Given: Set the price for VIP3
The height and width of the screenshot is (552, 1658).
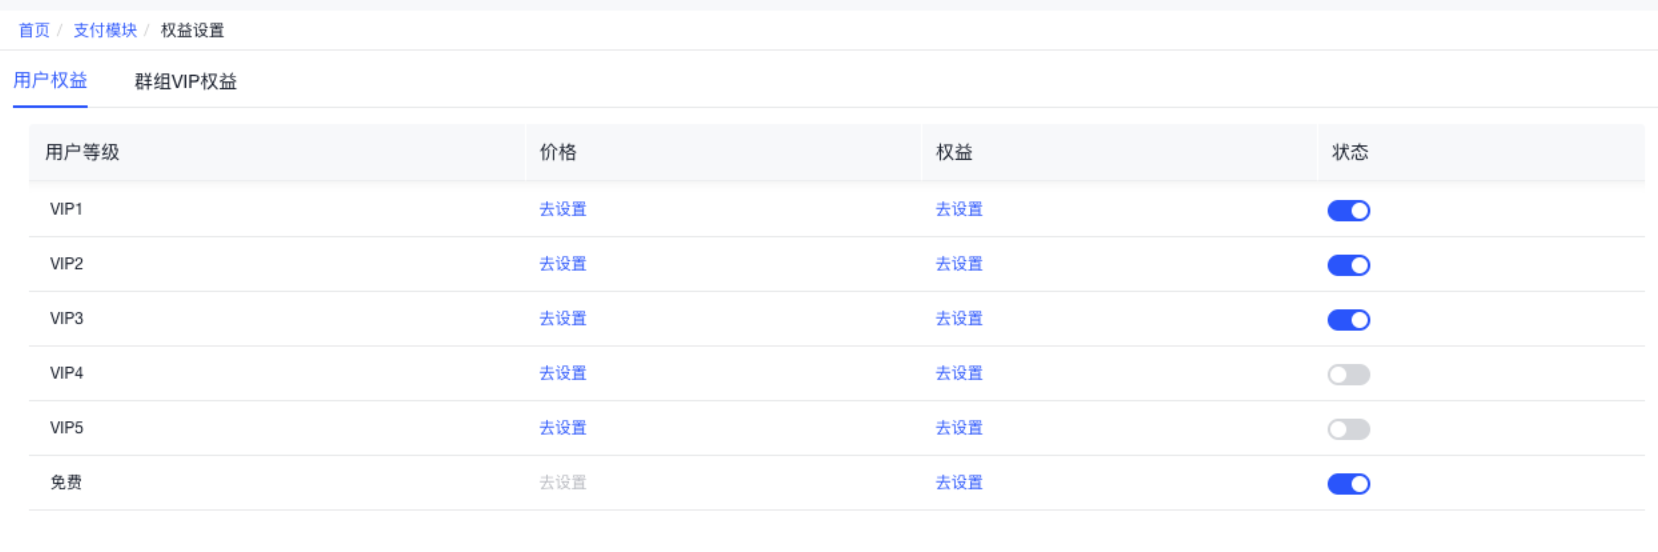Looking at the screenshot, I should (x=563, y=318).
